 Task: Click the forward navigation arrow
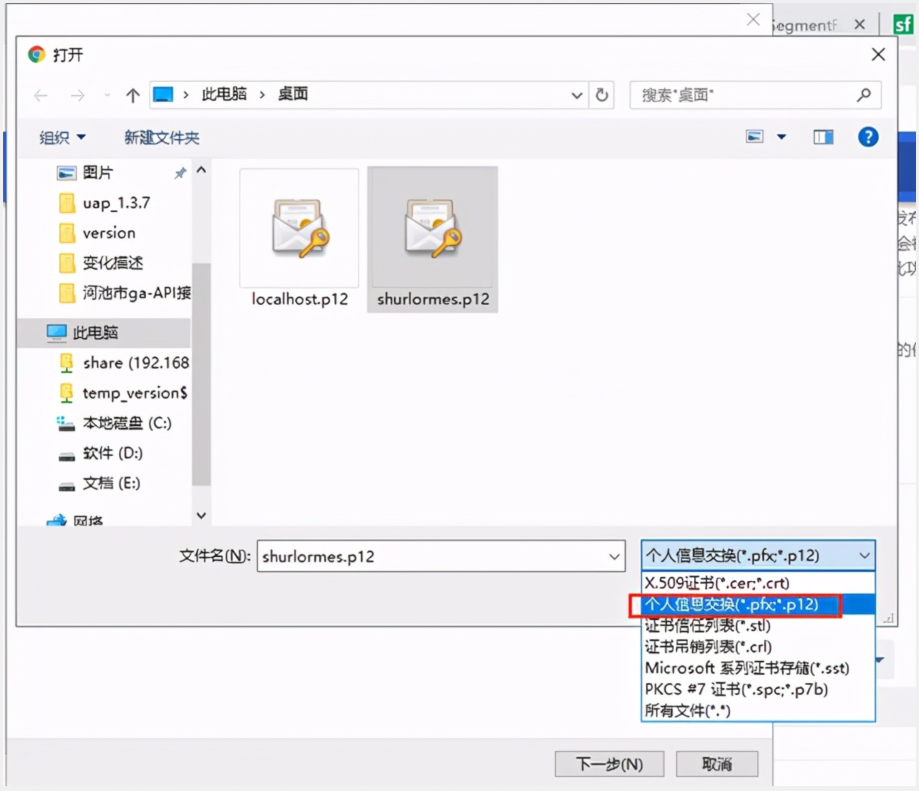pyautogui.click(x=77, y=95)
